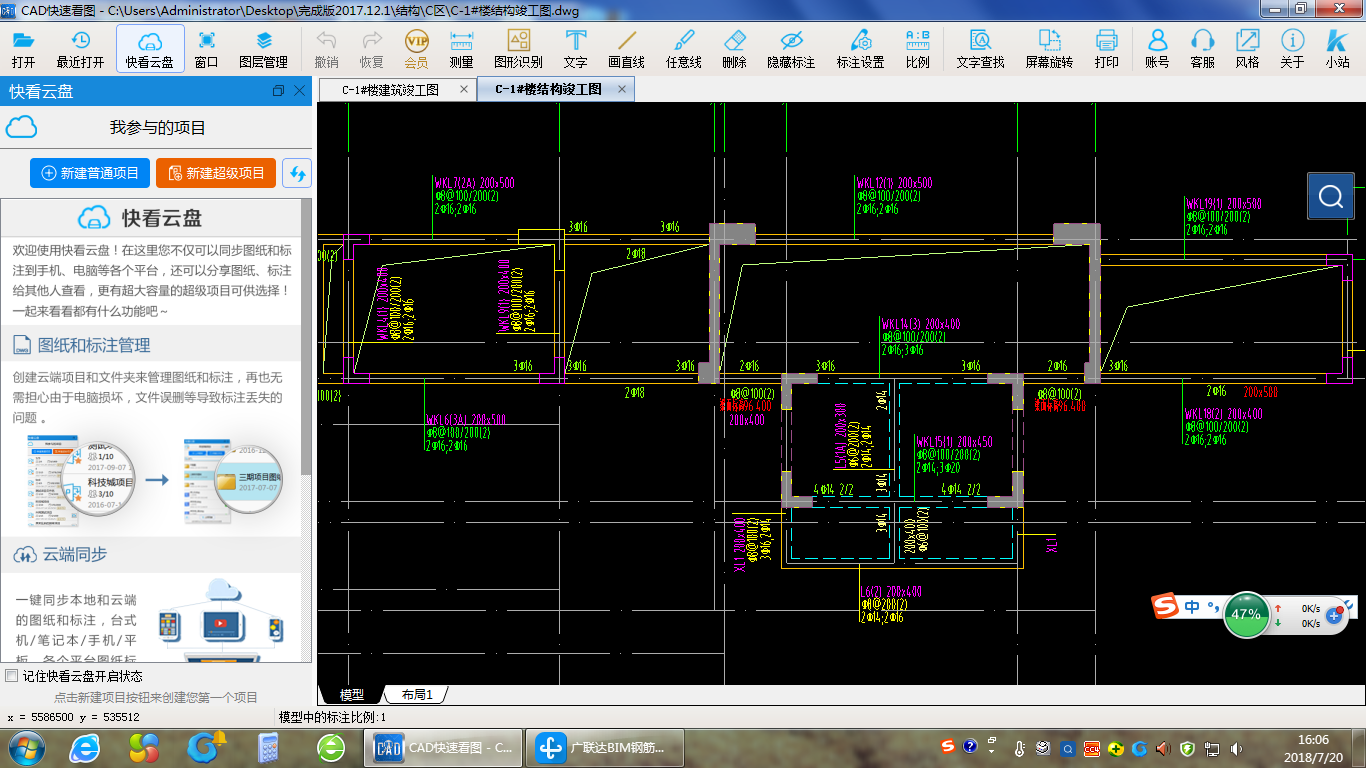Open 客服 customer service icon

1203,49
